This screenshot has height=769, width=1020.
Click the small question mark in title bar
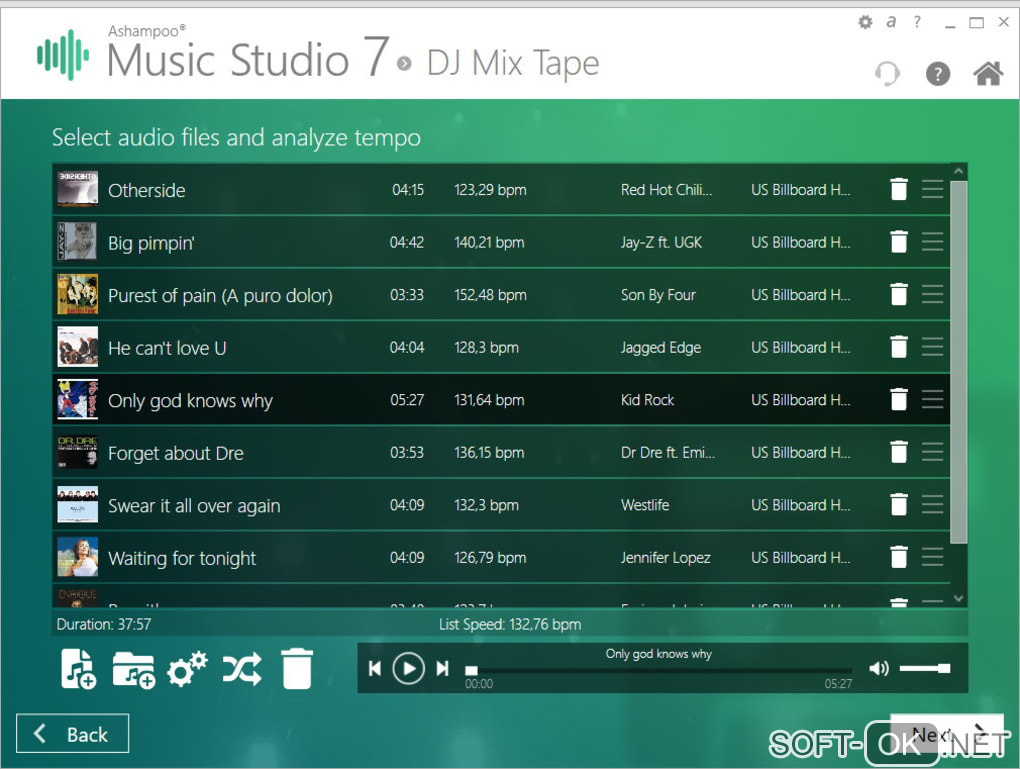coord(917,22)
